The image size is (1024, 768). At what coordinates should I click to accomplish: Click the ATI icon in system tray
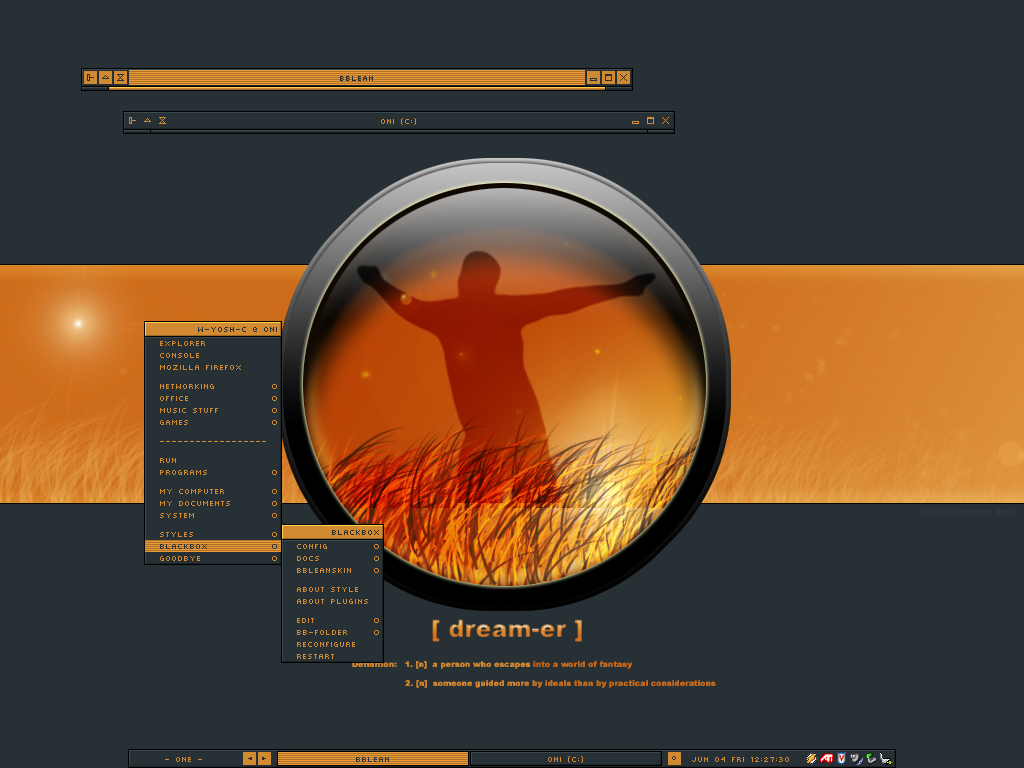[x=827, y=759]
